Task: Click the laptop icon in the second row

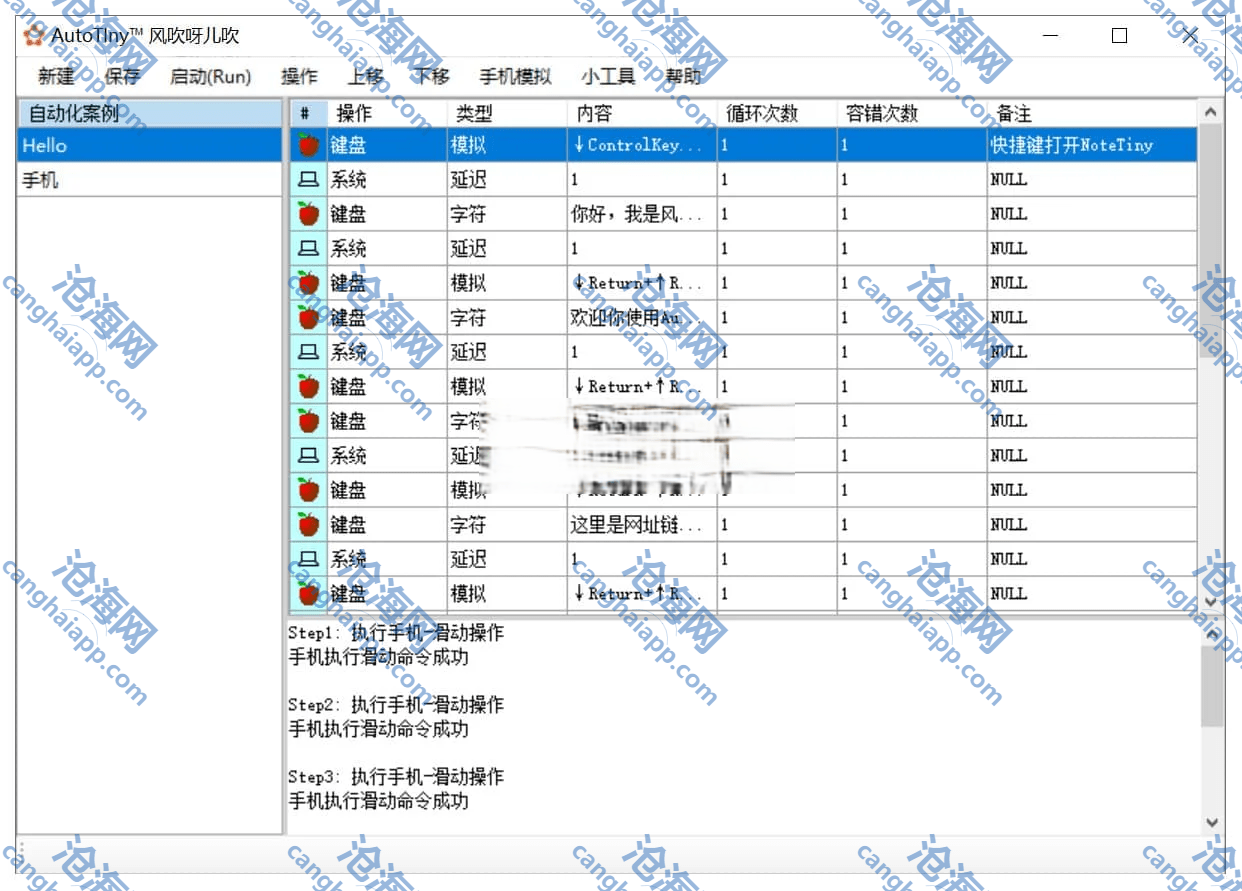Action: (308, 180)
